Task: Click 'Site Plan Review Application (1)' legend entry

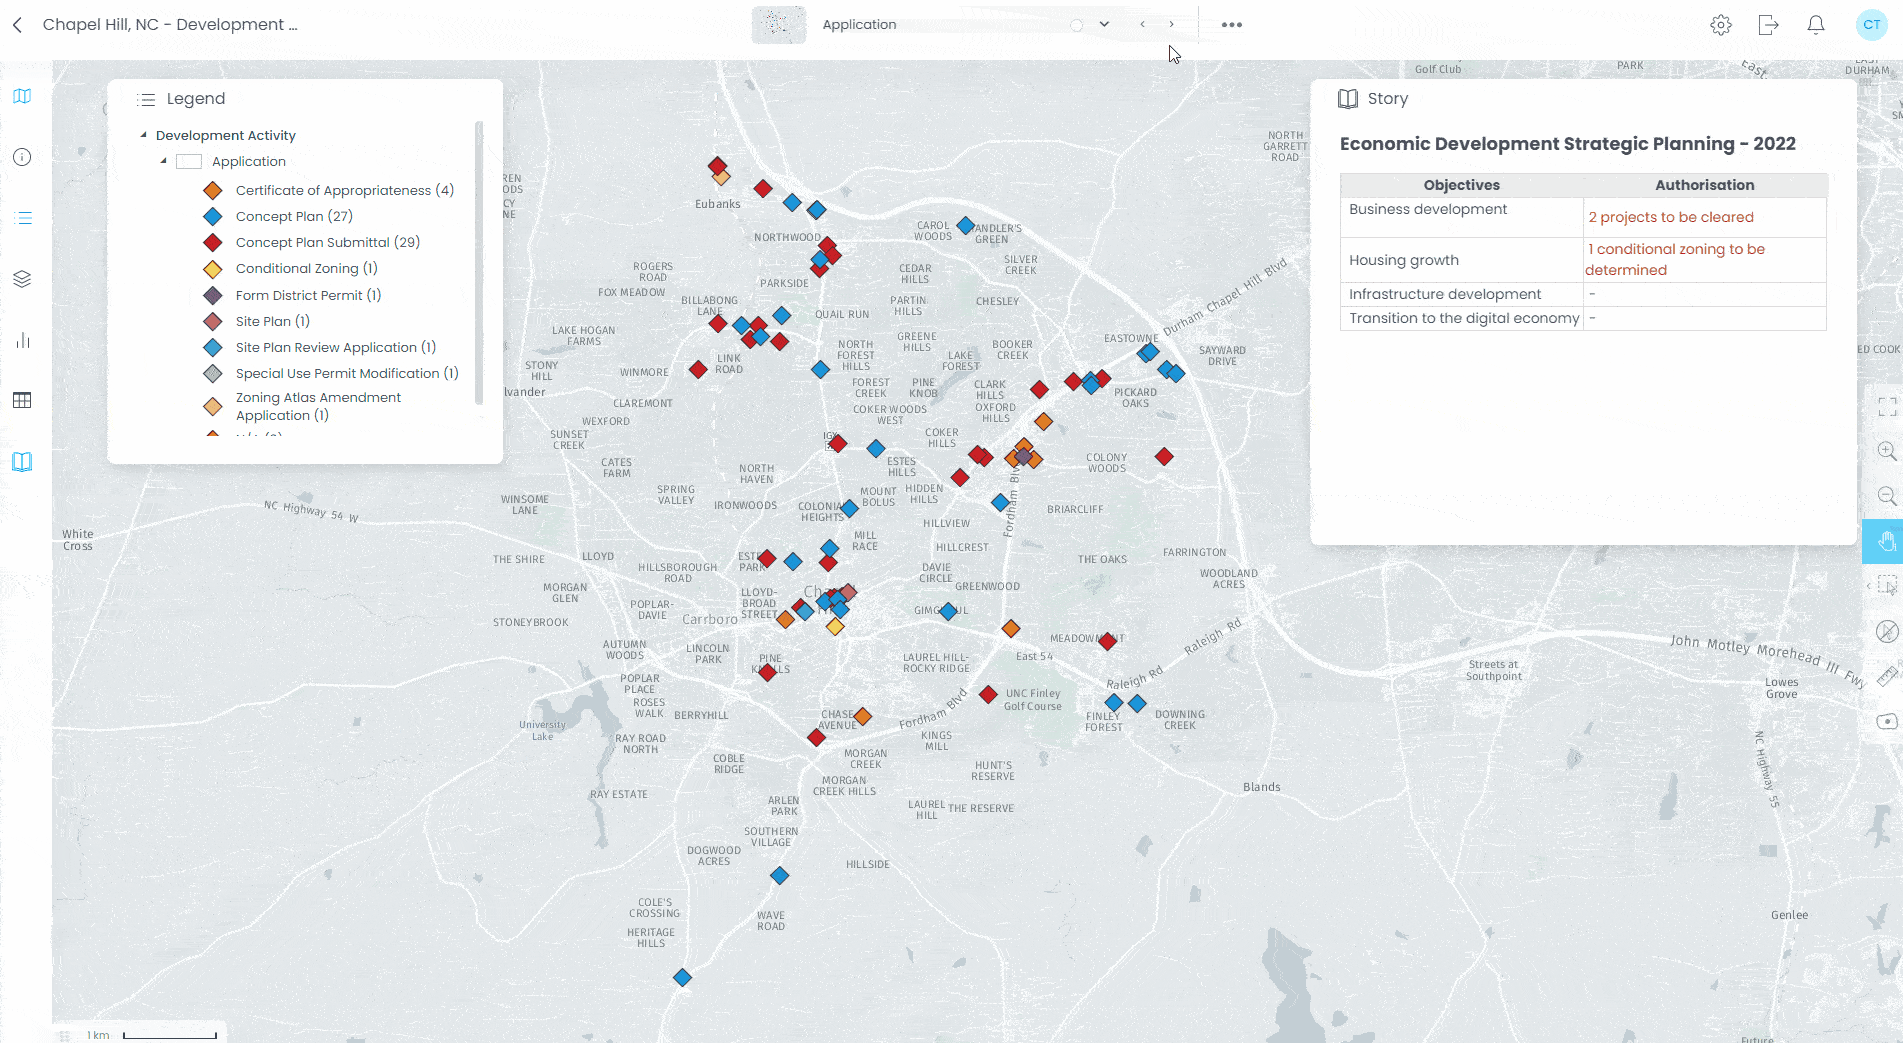Action: pos(336,348)
